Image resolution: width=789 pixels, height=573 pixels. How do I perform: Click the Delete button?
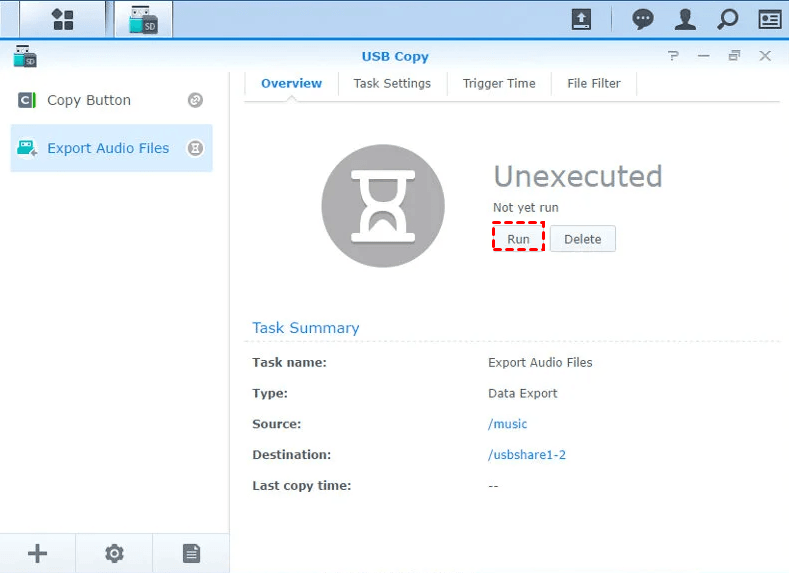point(582,239)
